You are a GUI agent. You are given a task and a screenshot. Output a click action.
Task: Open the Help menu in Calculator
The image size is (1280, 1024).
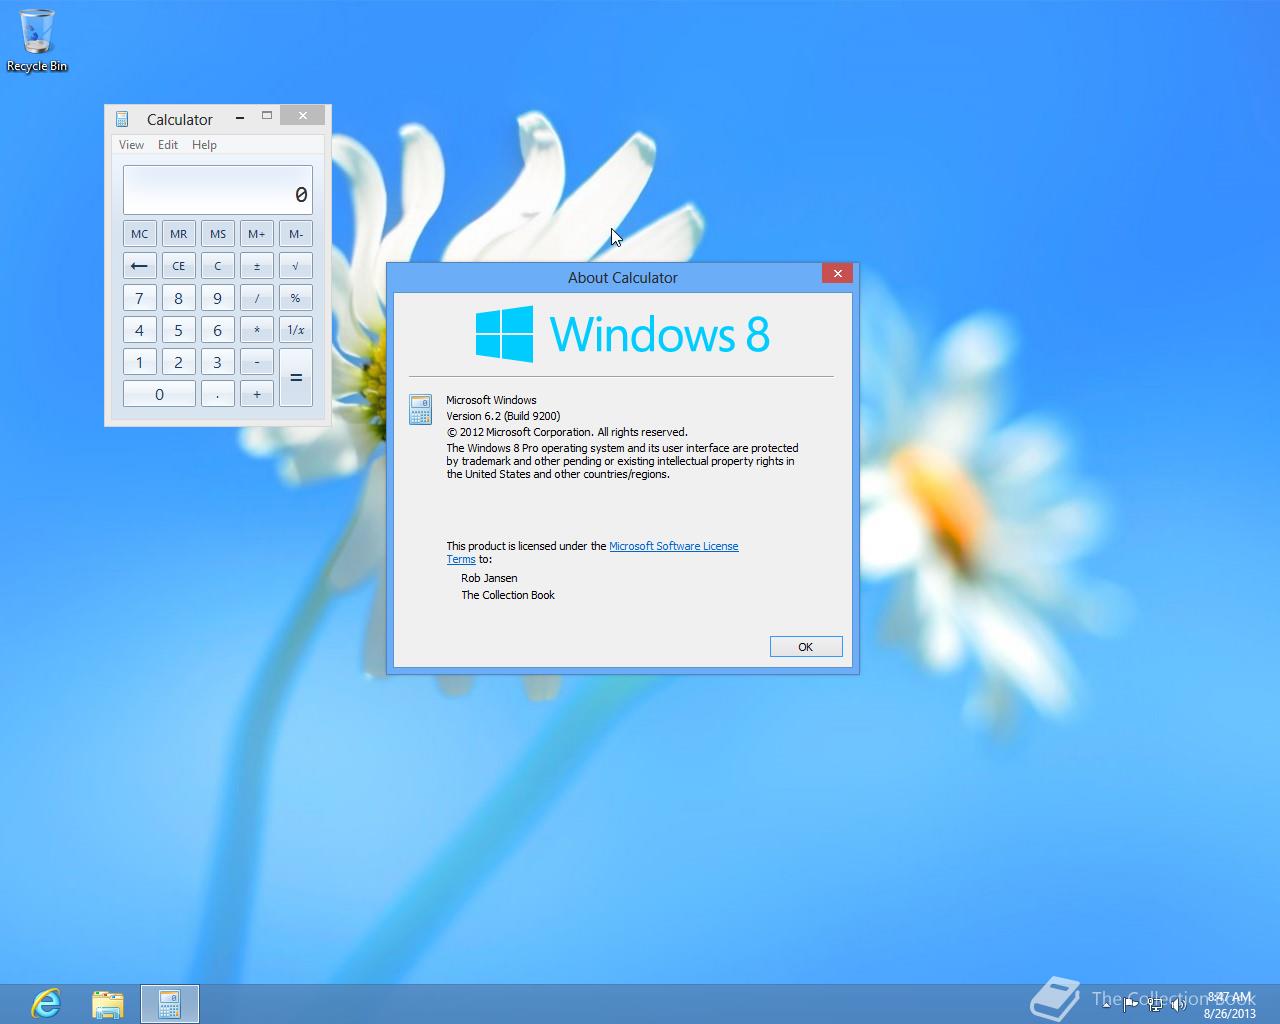pyautogui.click(x=204, y=145)
